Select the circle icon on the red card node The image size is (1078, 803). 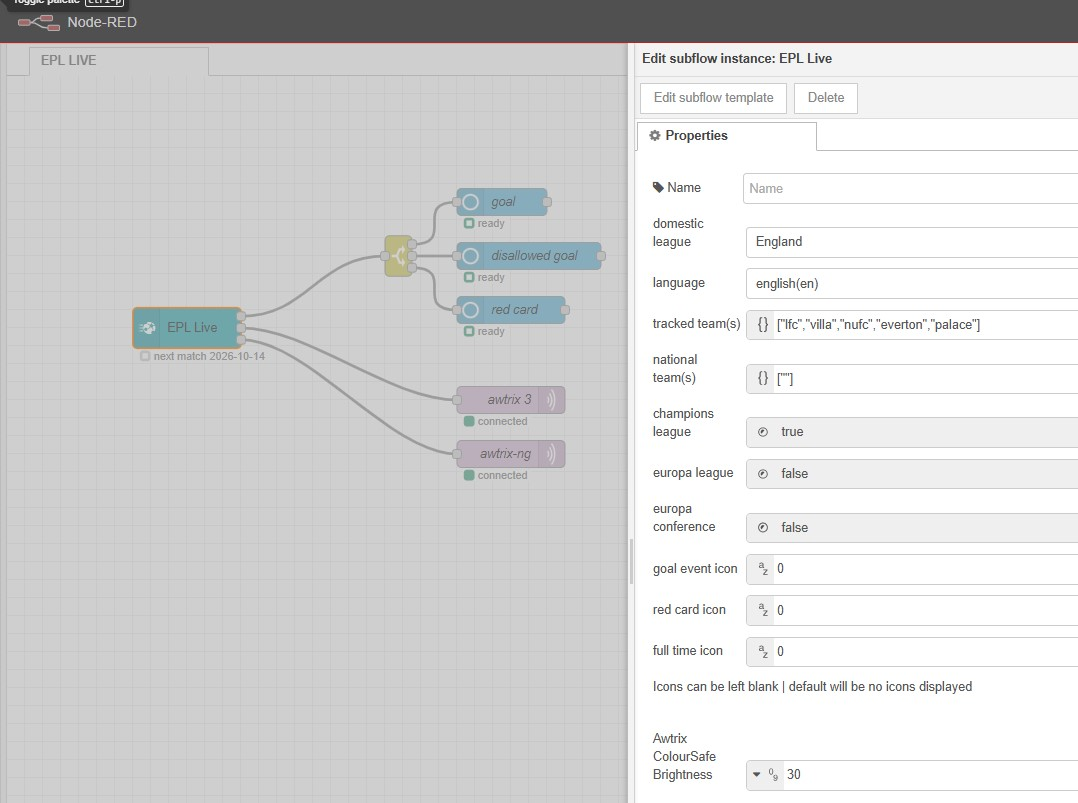tap(470, 310)
